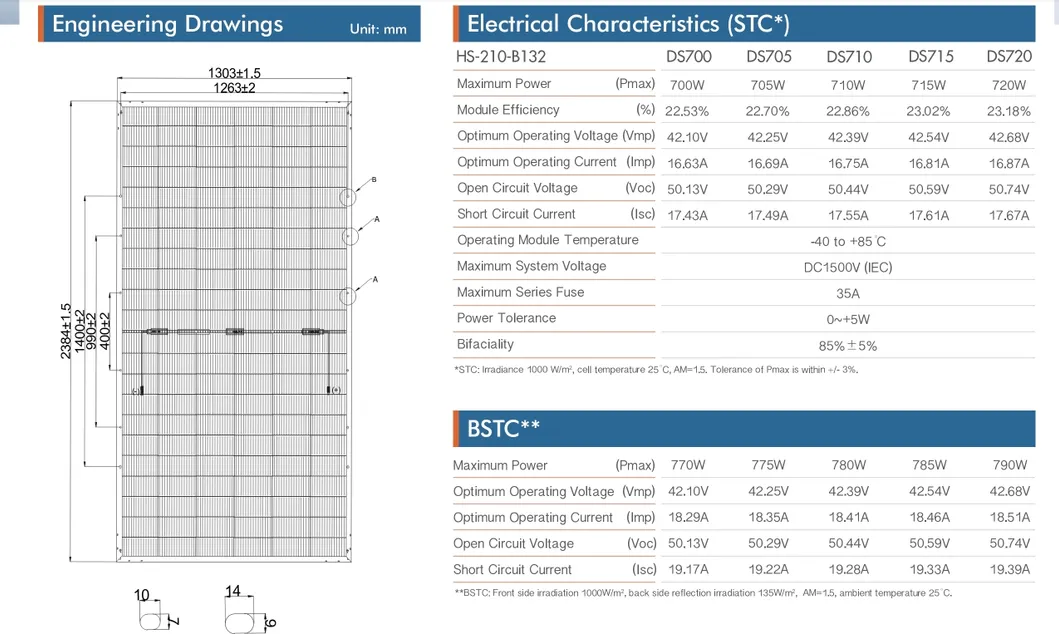Click the 2384±1.5 height dimension
Screen dimensions: 1059x634
pyautogui.click(x=66, y=331)
